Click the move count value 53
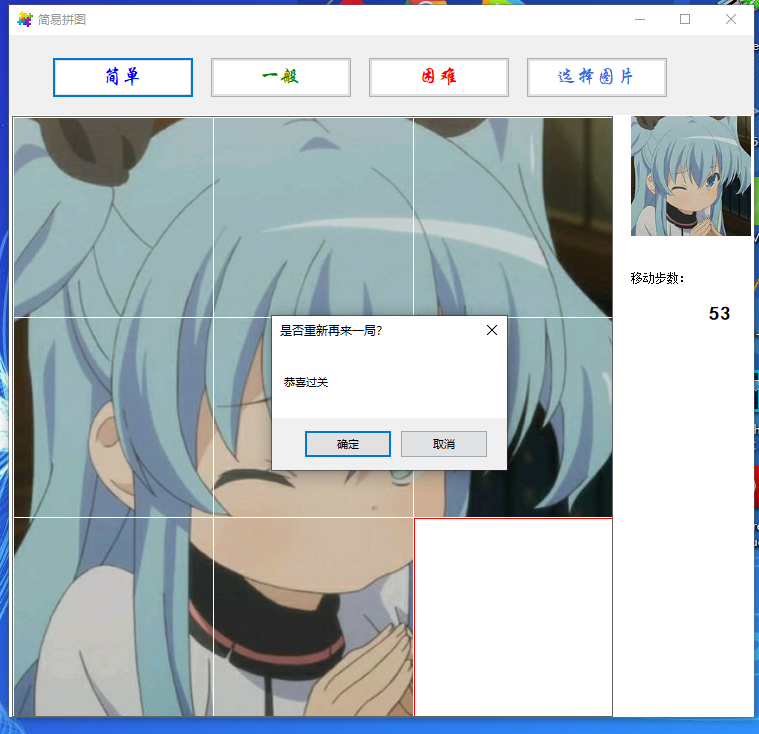 point(719,313)
